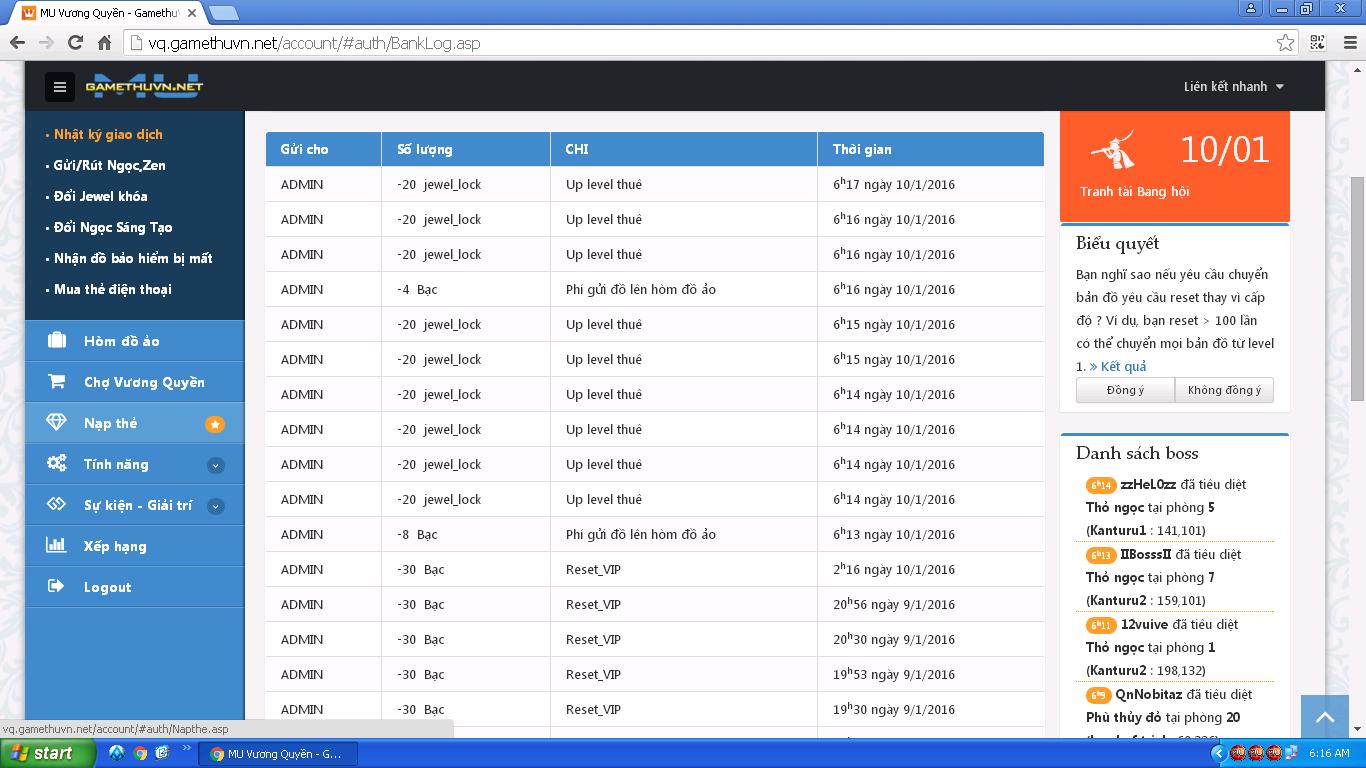Open the hamburger menu beside the logo
The height and width of the screenshot is (768, 1366).
pos(60,87)
